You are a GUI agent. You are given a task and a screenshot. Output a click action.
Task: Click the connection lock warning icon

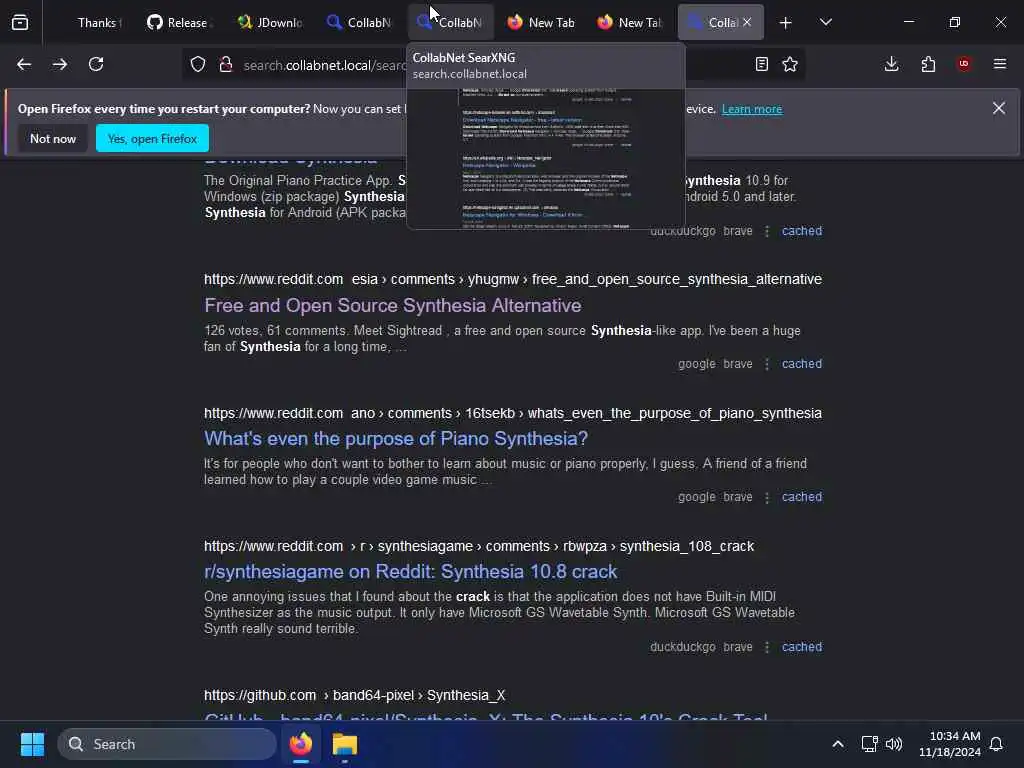226,65
